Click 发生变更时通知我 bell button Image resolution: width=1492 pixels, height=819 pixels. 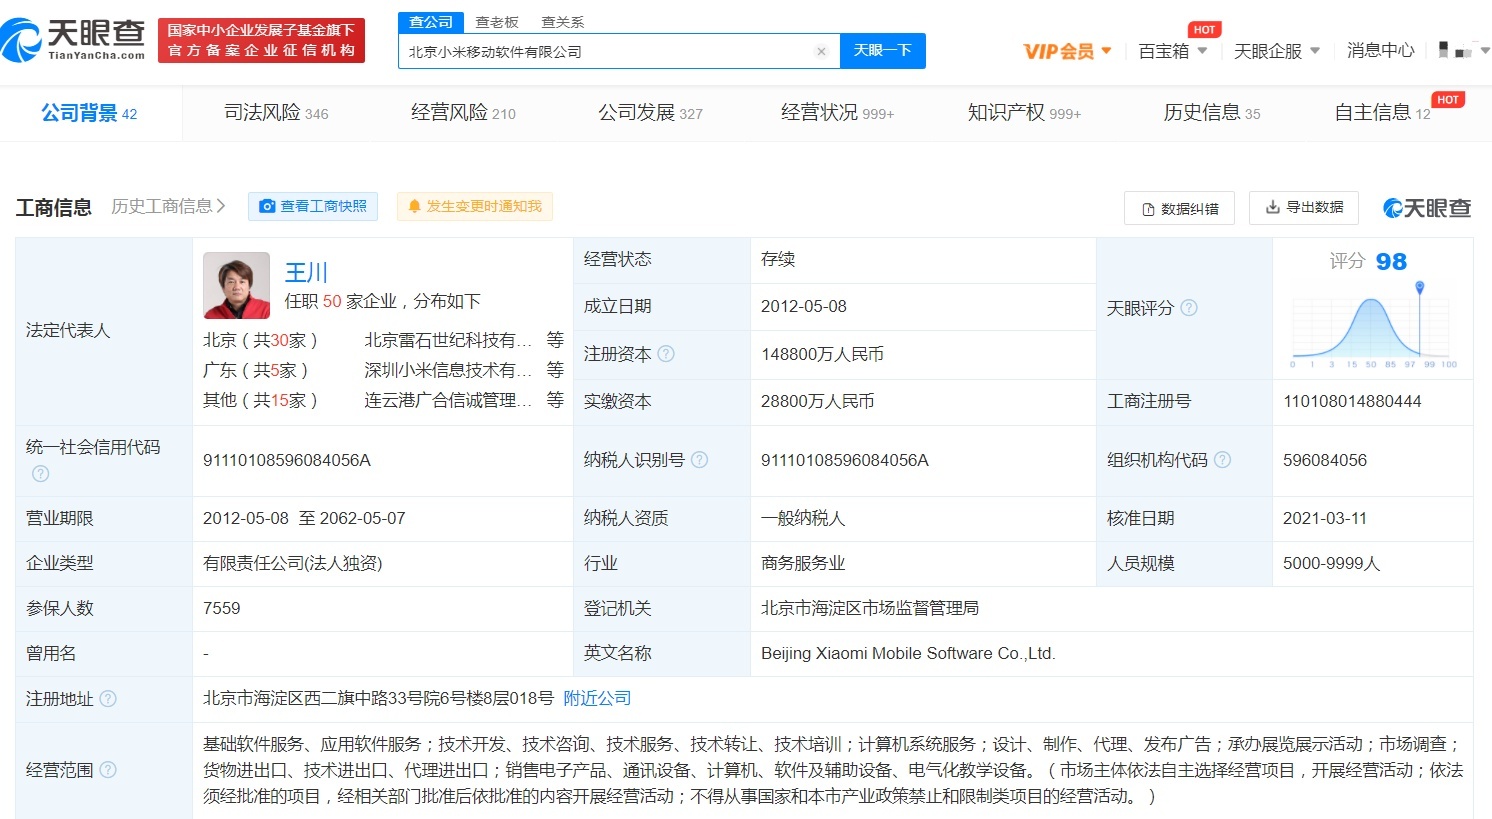tap(475, 206)
